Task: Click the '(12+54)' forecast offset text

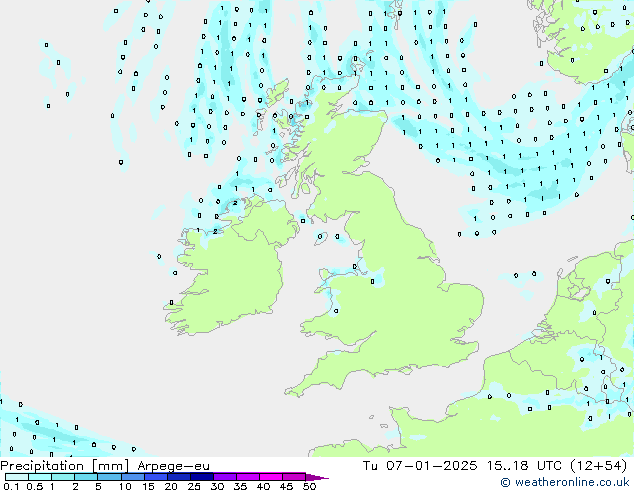Action: click(x=599, y=466)
